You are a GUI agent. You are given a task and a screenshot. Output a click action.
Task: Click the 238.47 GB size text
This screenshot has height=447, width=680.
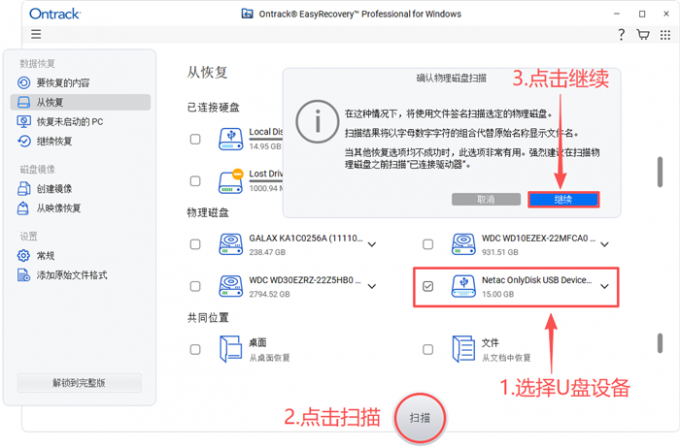point(267,252)
